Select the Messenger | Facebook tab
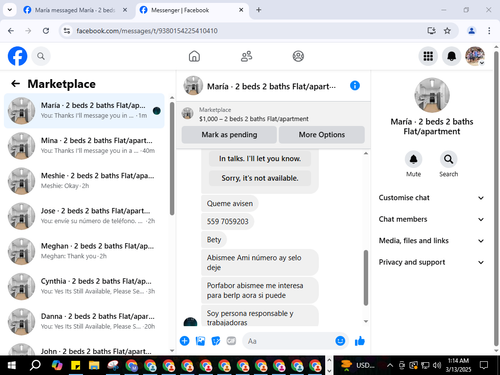The image size is (500, 375). [192, 10]
